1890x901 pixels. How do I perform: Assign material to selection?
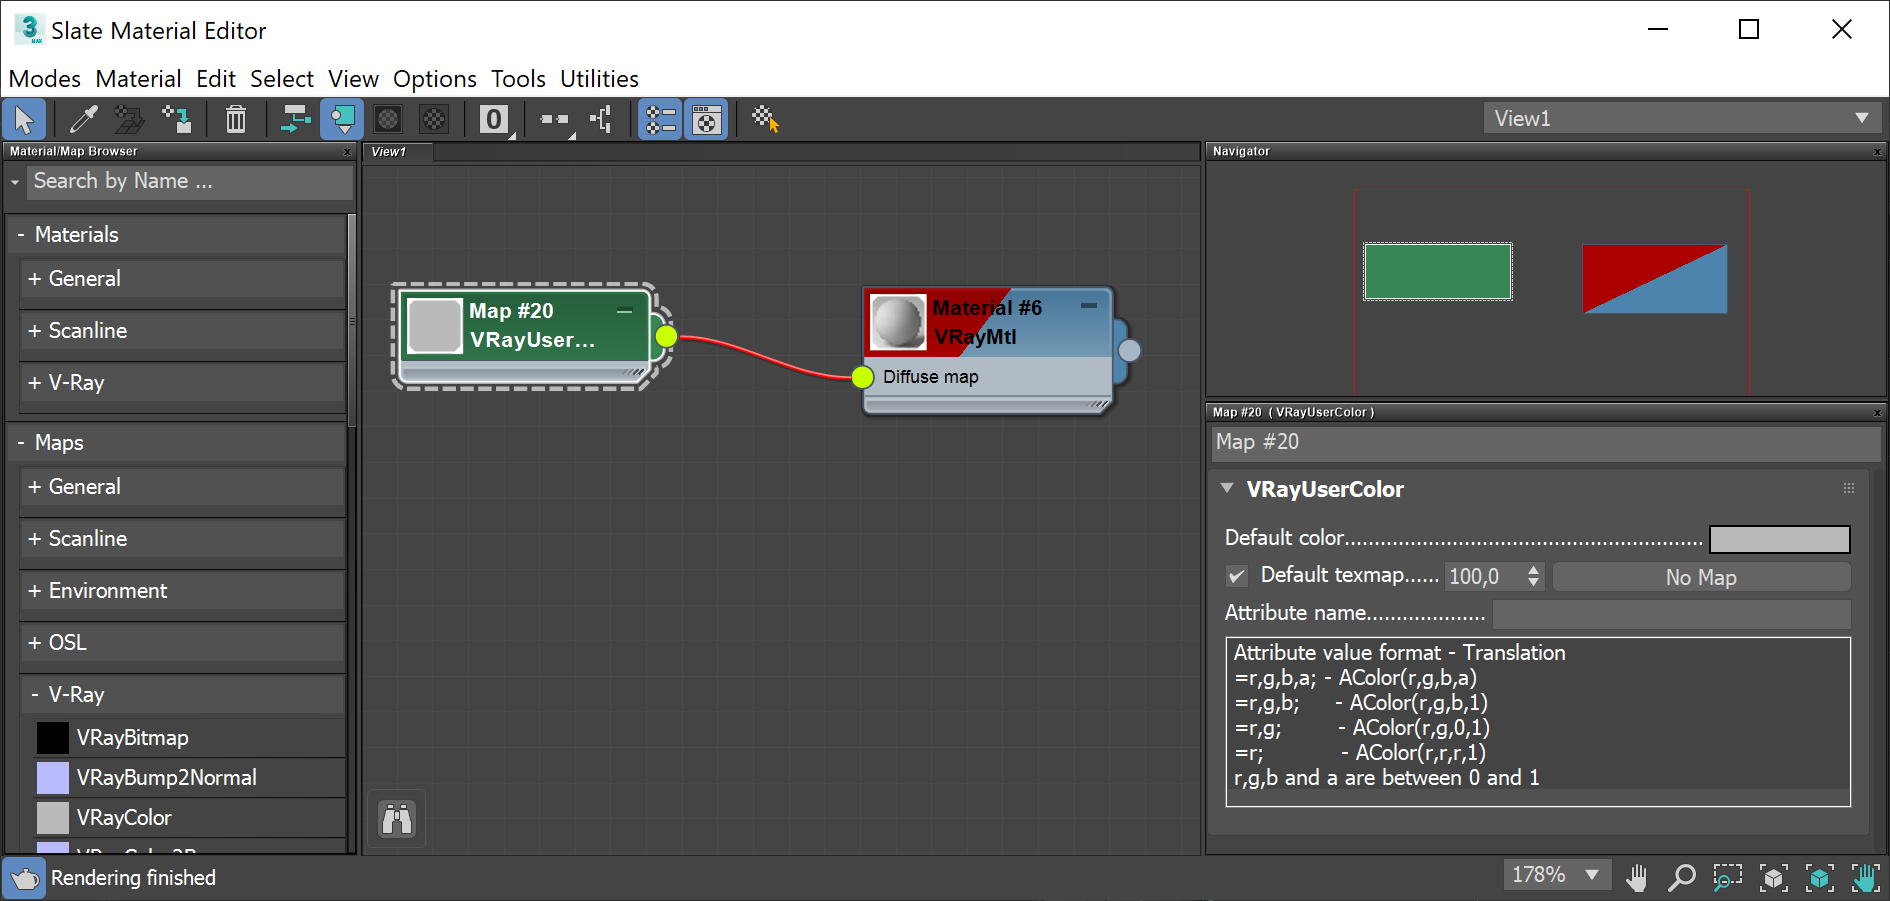(x=129, y=119)
